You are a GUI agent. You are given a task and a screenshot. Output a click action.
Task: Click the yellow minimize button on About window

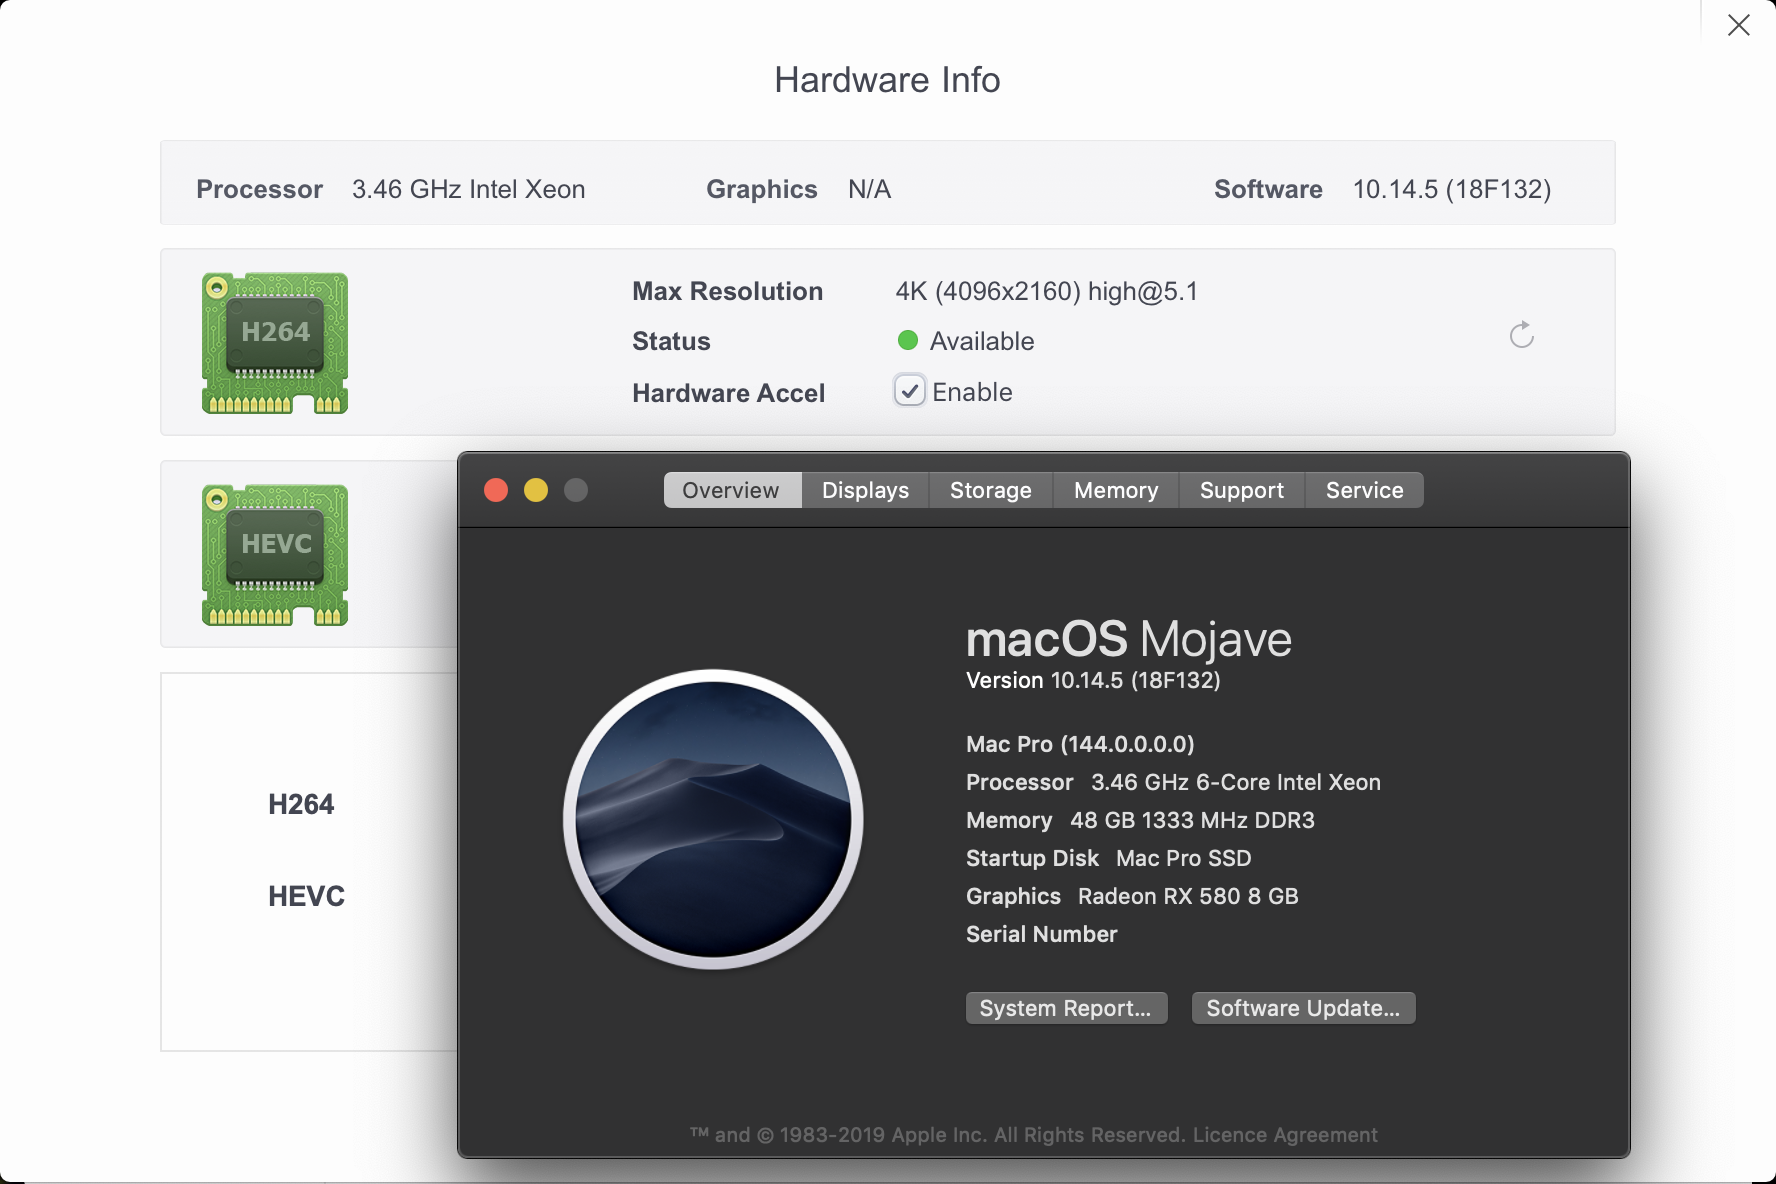[x=536, y=490]
